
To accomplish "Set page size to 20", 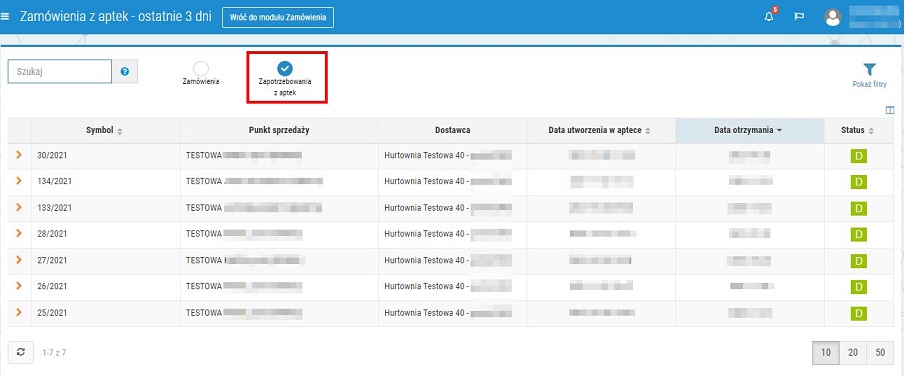I will pos(853,353).
